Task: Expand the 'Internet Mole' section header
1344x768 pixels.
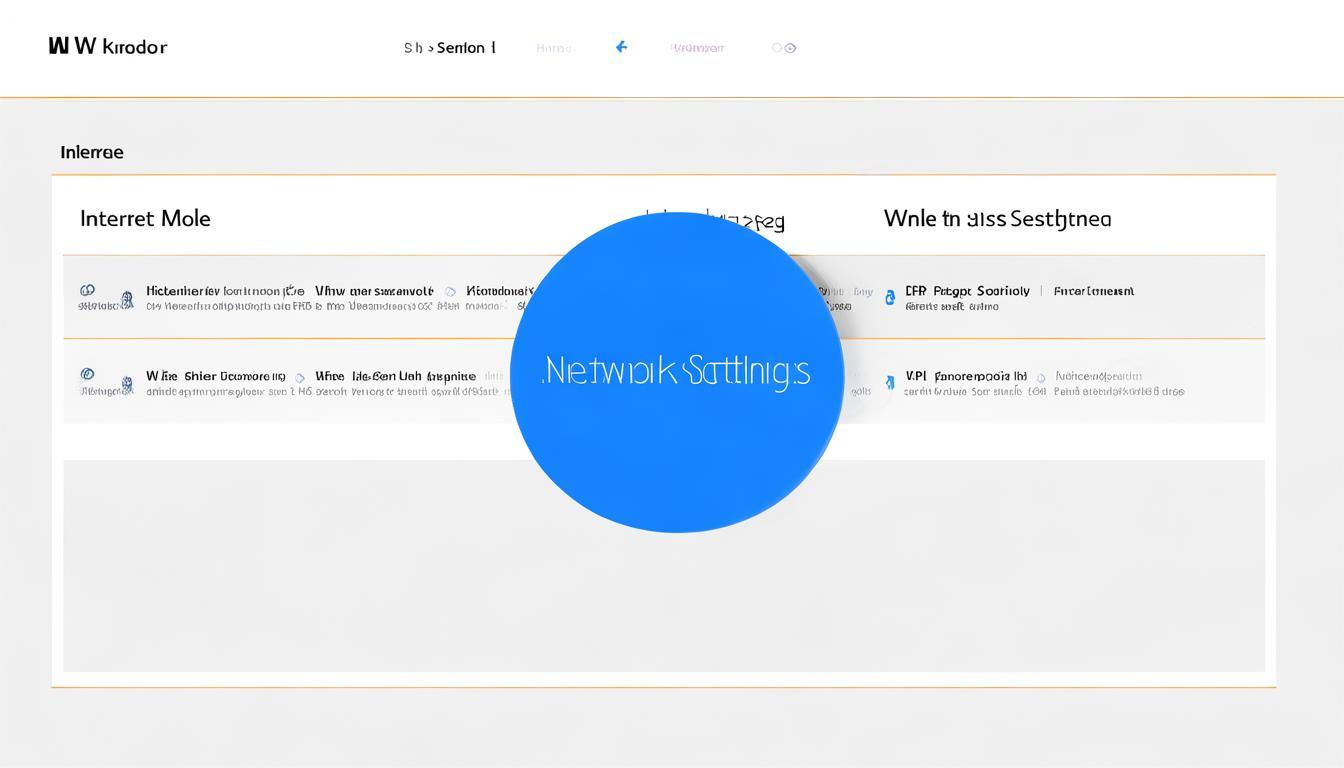Action: click(145, 218)
